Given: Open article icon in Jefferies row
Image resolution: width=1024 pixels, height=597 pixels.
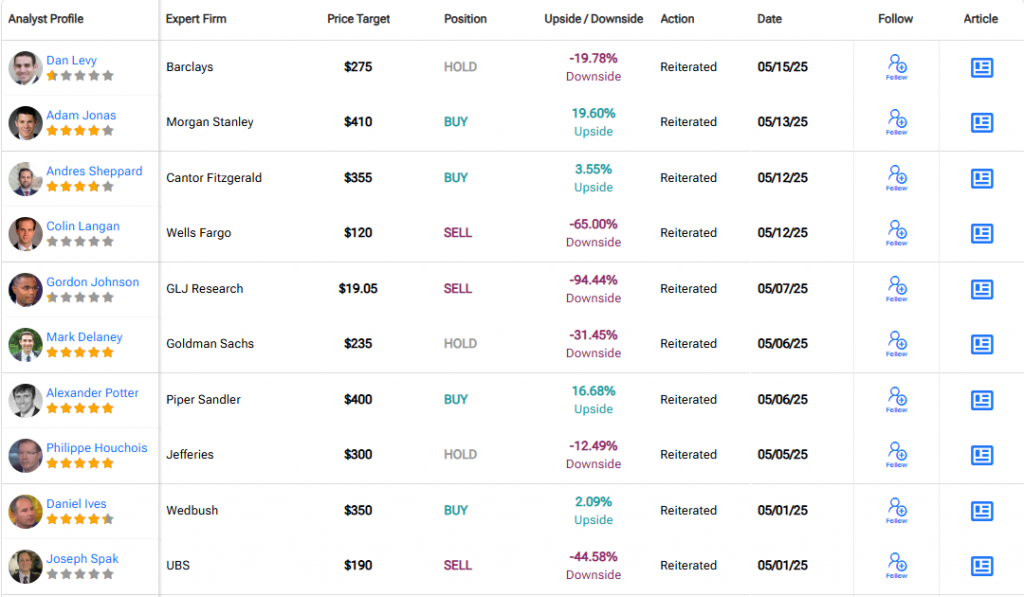Looking at the screenshot, I should point(982,455).
